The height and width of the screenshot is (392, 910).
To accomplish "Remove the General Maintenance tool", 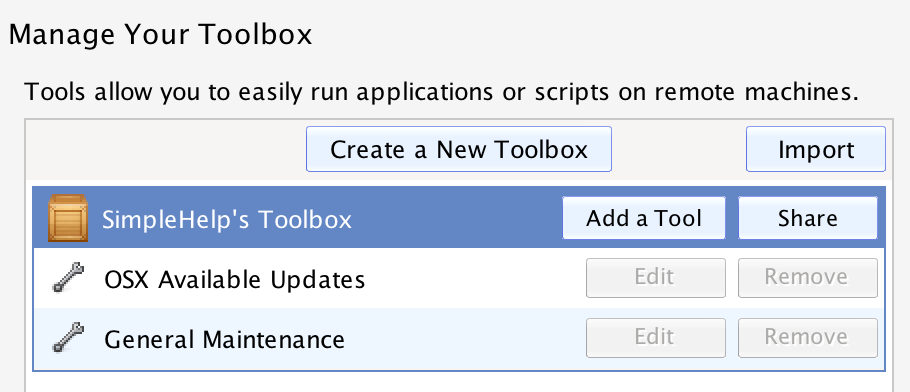I will 807,337.
